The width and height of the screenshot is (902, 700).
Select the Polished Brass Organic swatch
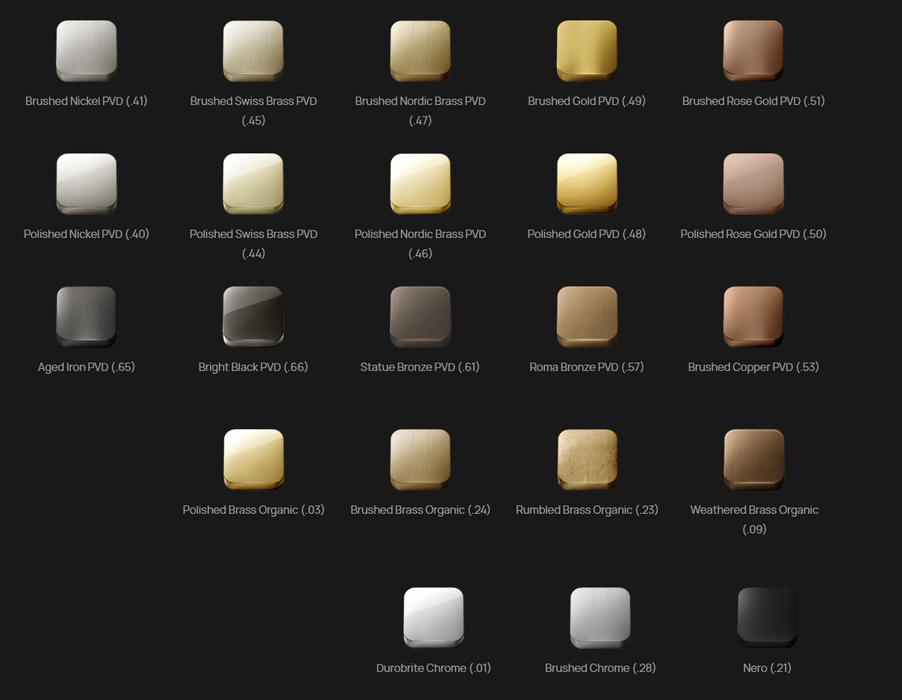coord(253,459)
